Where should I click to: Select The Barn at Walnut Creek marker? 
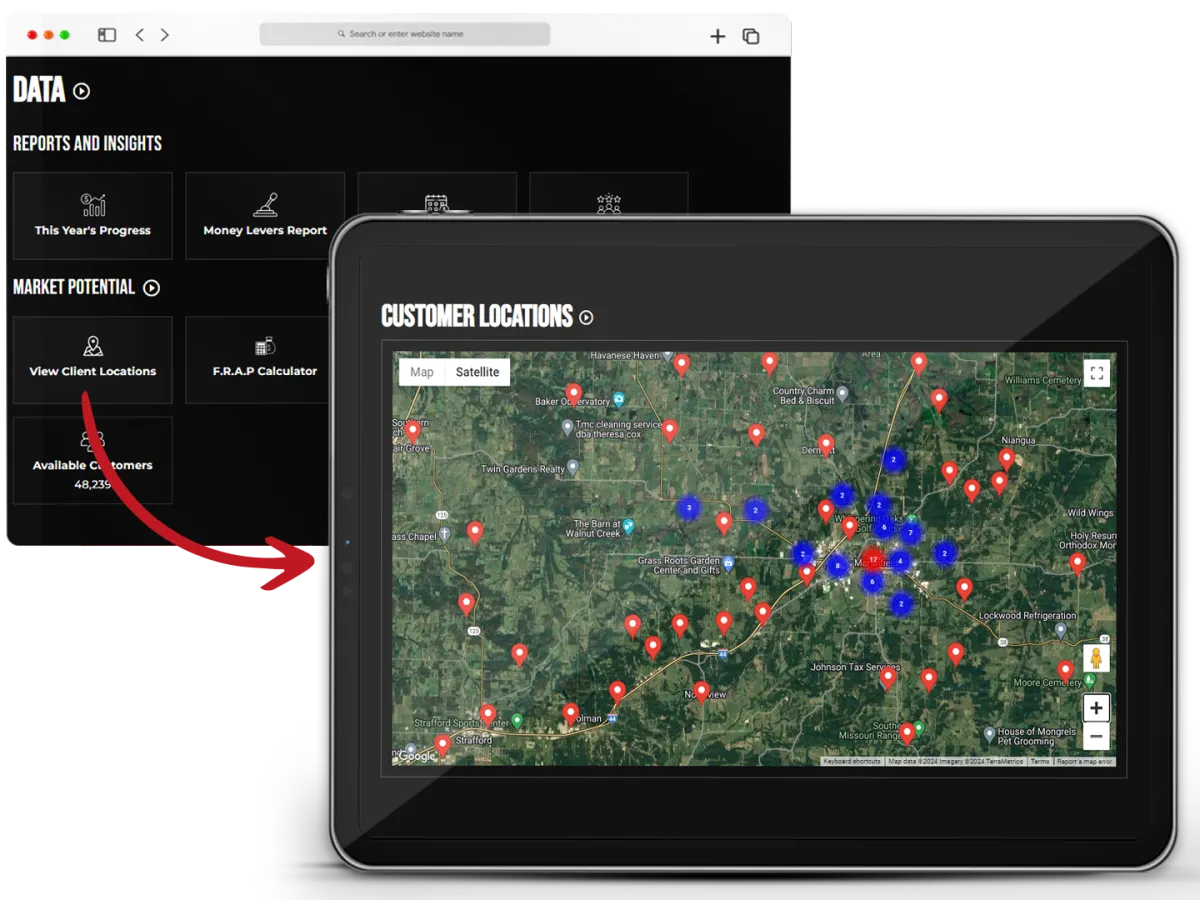point(629,524)
